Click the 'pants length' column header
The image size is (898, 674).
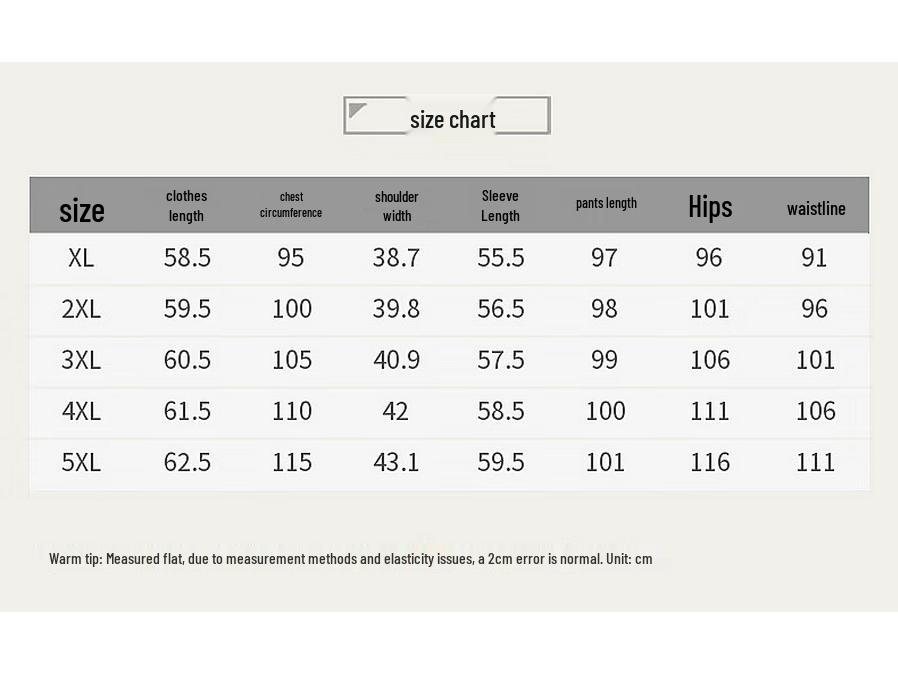pos(606,203)
